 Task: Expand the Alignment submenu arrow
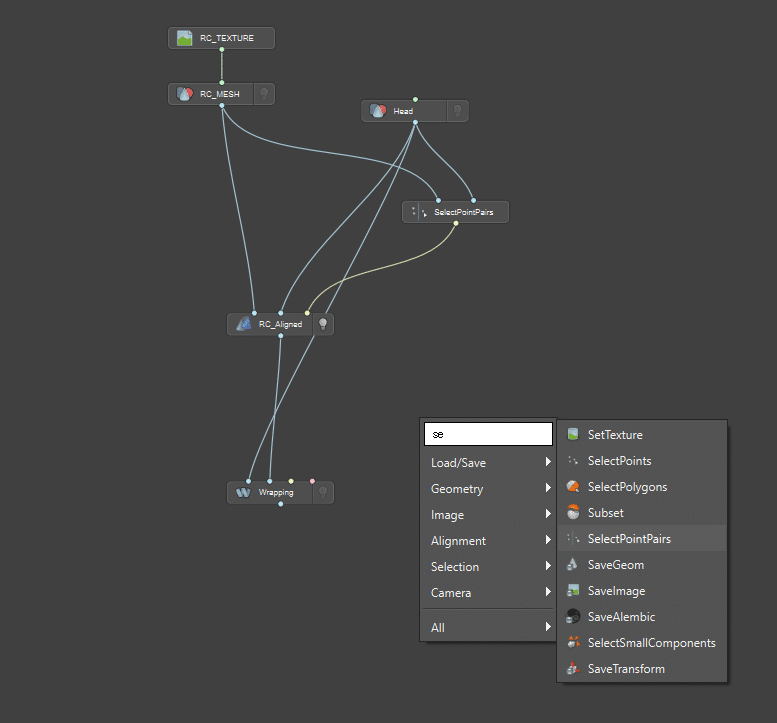tap(548, 540)
